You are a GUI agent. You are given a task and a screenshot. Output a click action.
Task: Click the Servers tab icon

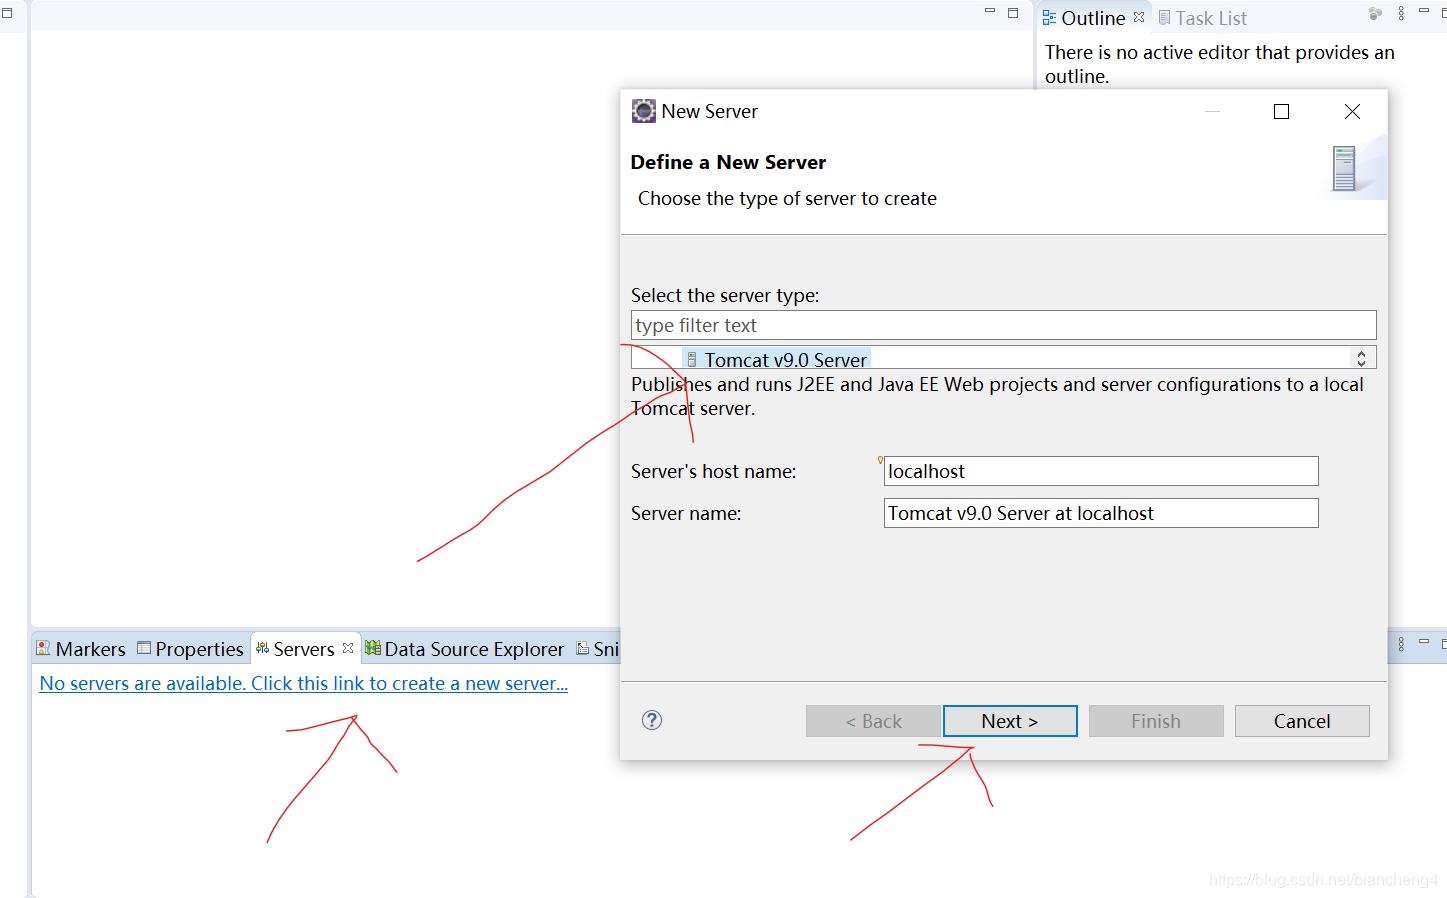pyautogui.click(x=262, y=648)
